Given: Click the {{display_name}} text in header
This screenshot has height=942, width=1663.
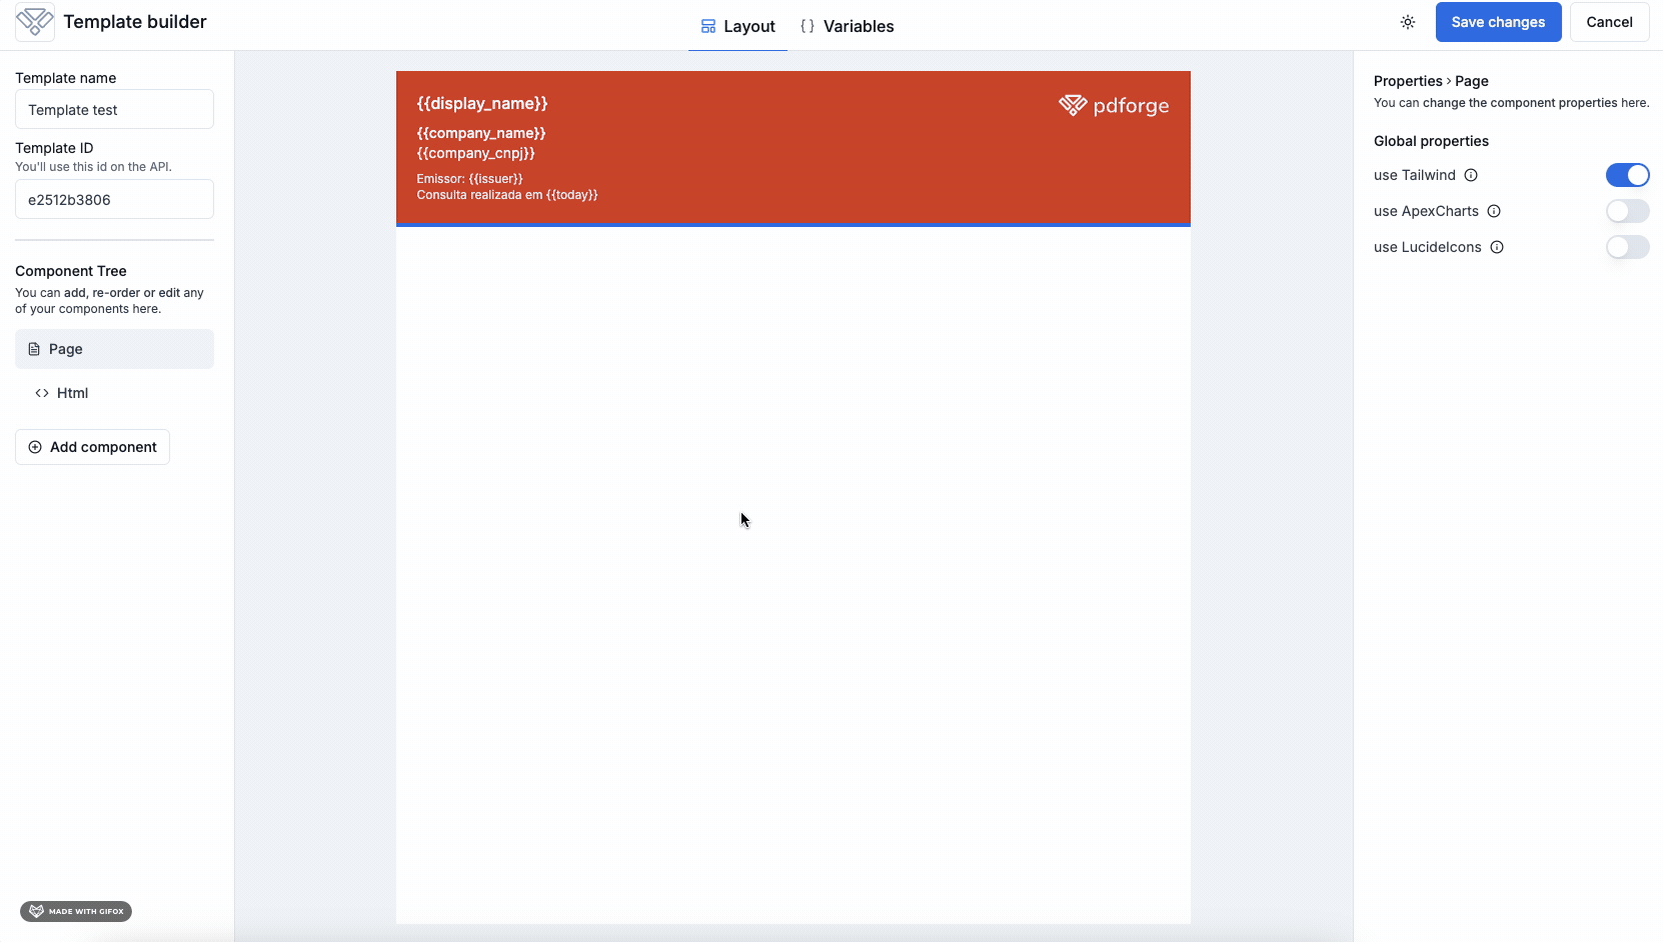Looking at the screenshot, I should pyautogui.click(x=482, y=103).
